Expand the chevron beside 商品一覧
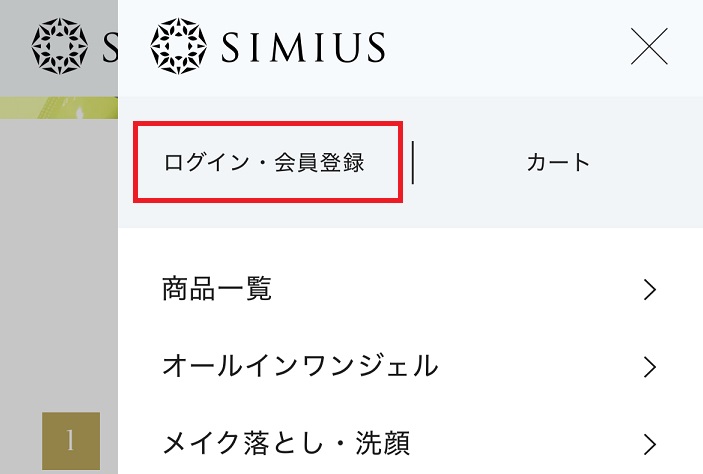 click(650, 290)
